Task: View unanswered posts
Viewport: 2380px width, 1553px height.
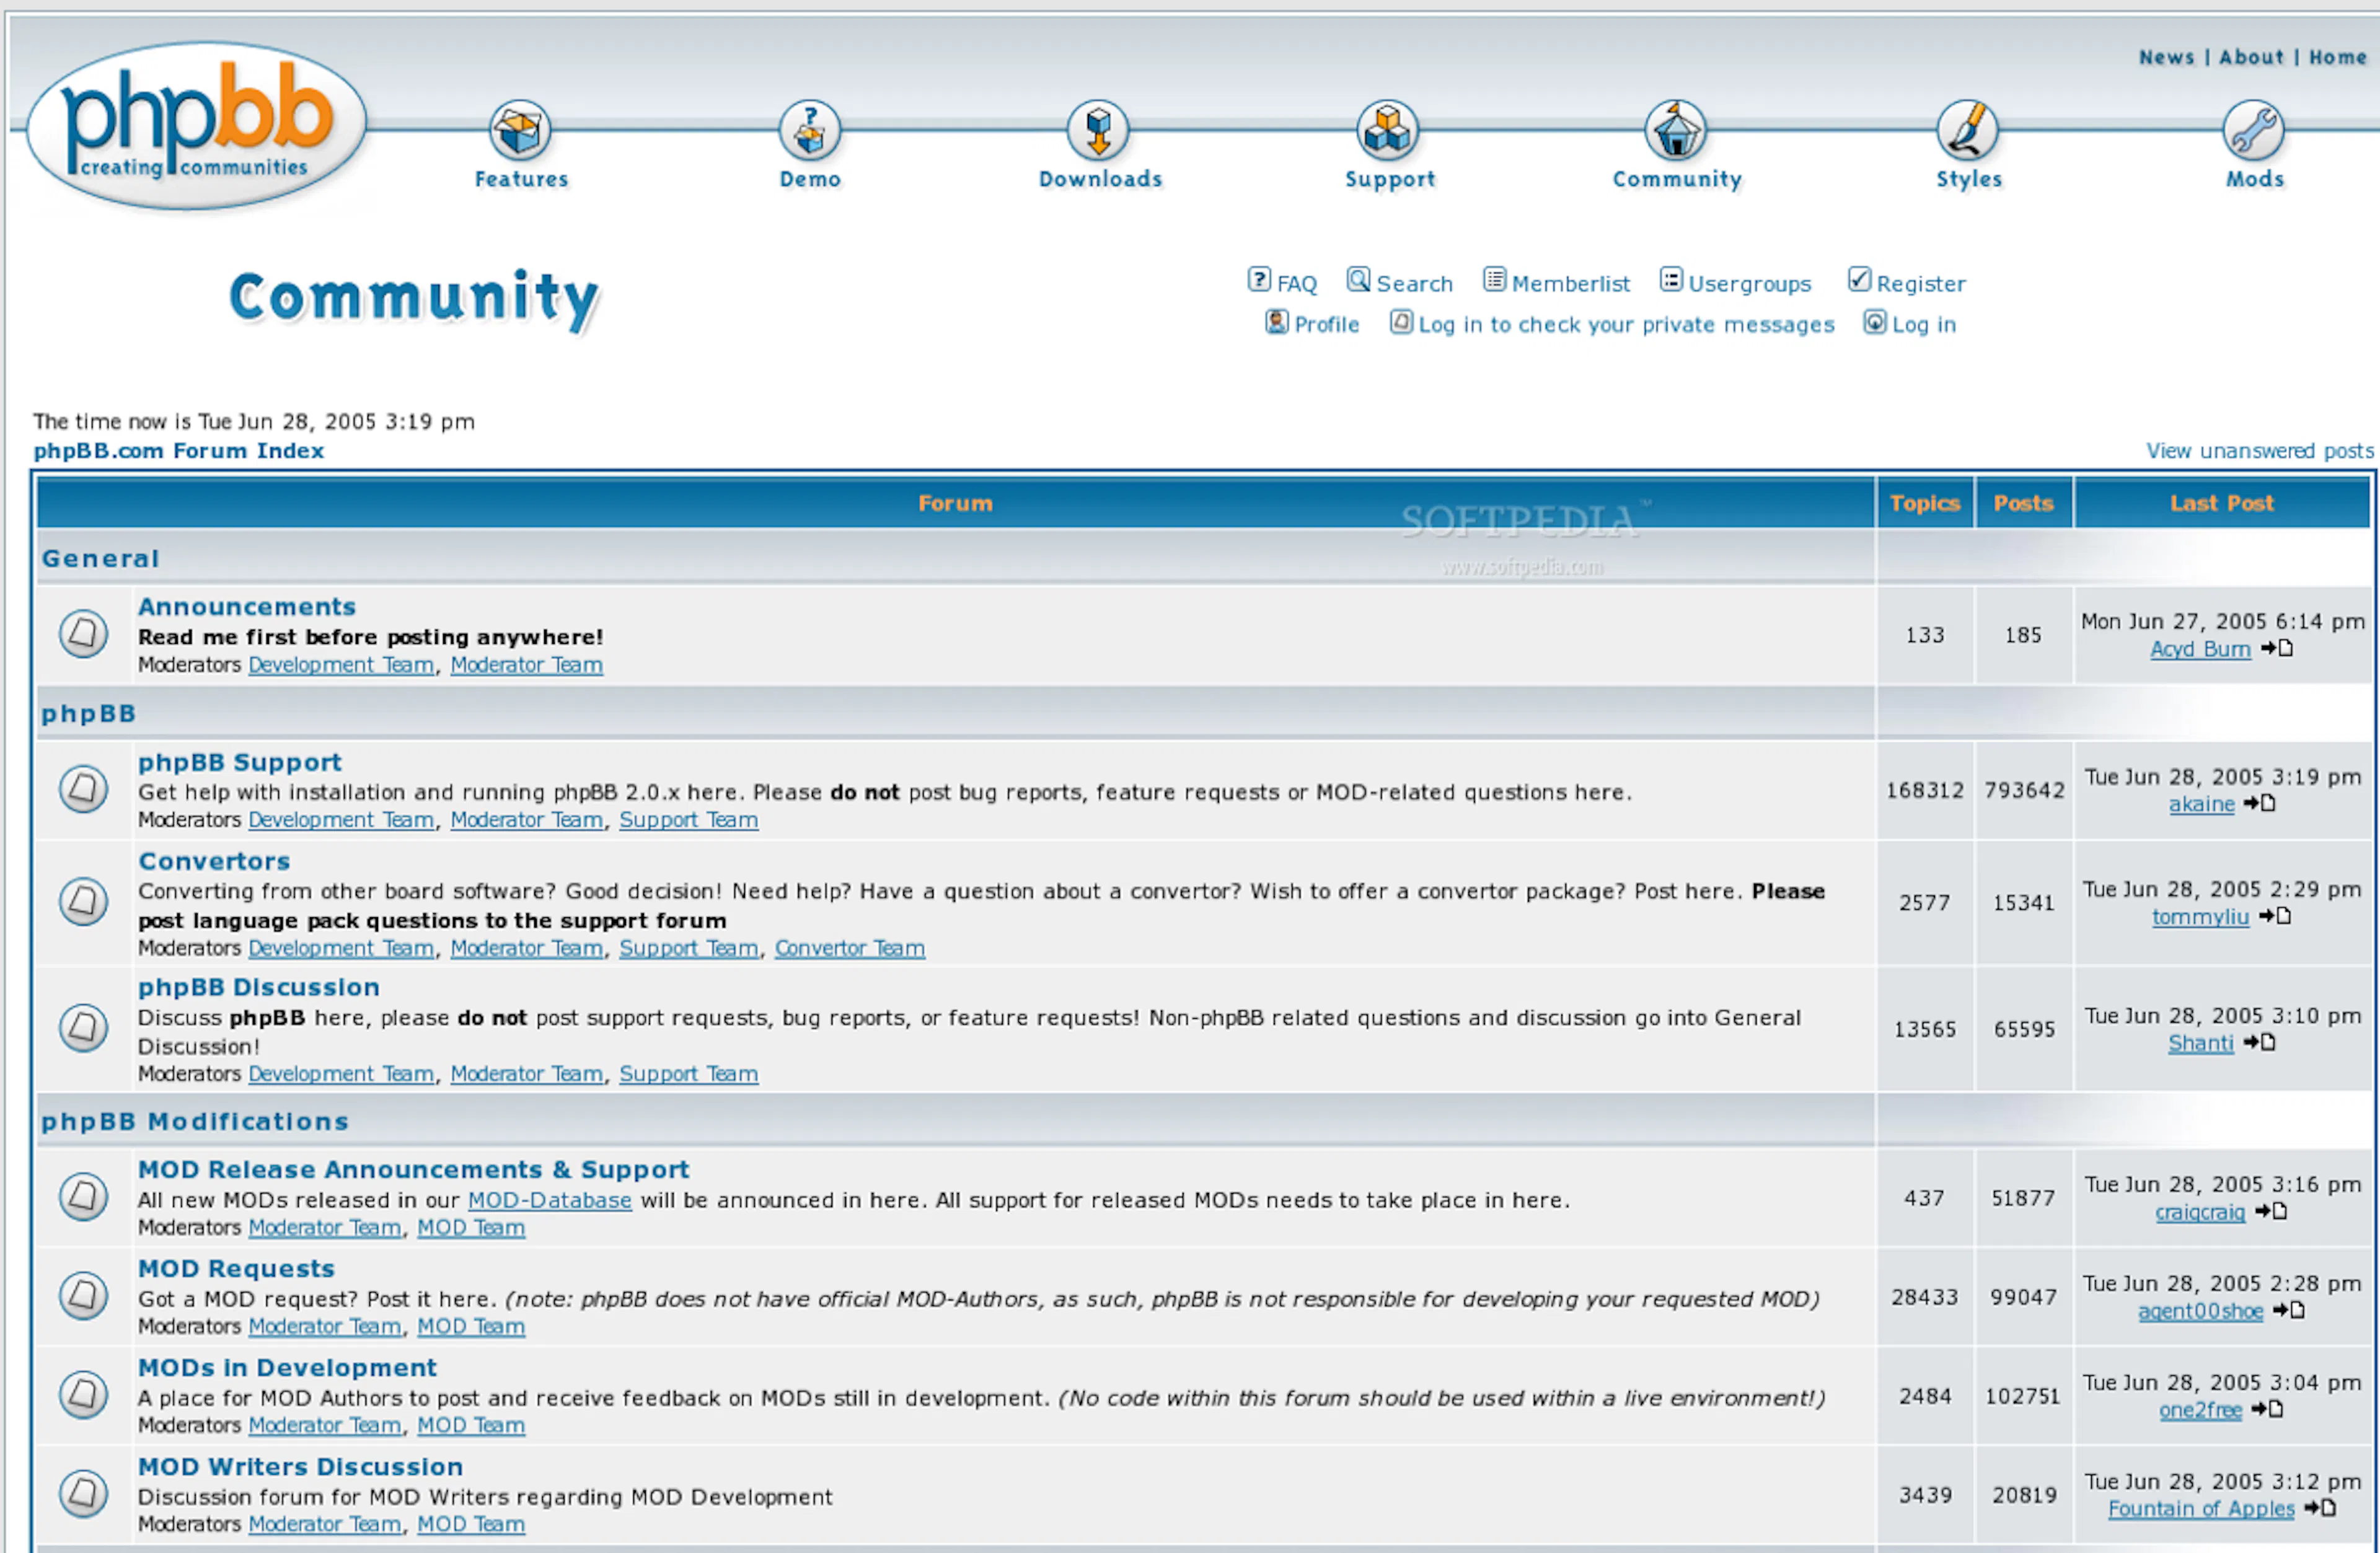Action: (x=2260, y=451)
